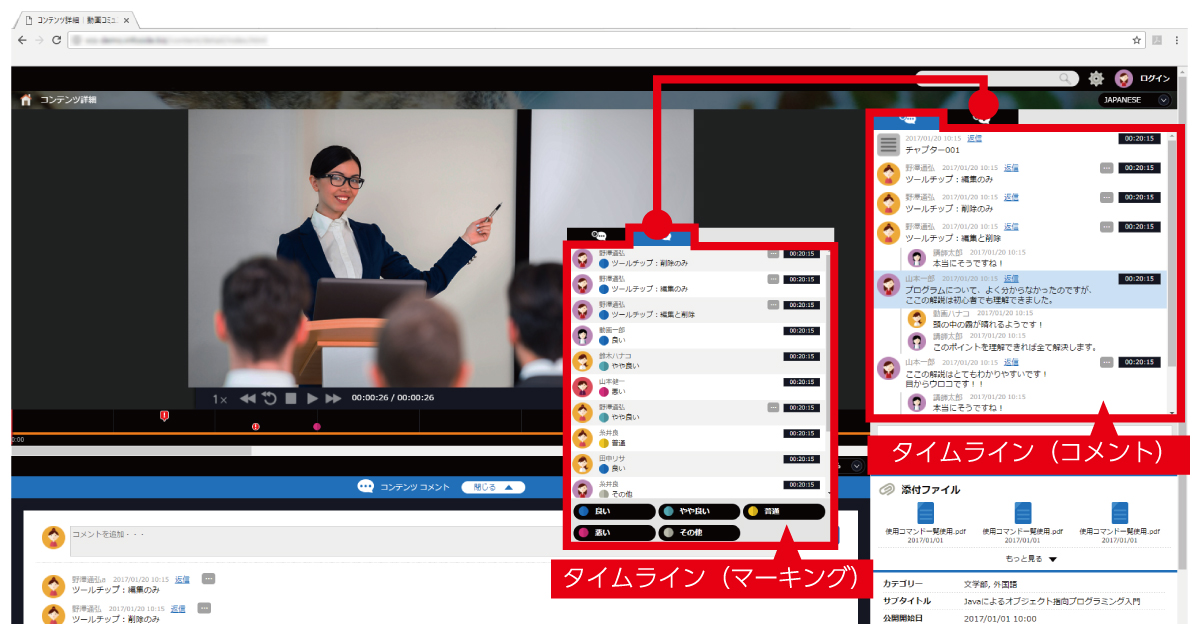Click 返信 on the right-panel ツールチップ:編集と削除 comment
This screenshot has width=1200, height=624.
pyautogui.click(x=1011, y=227)
